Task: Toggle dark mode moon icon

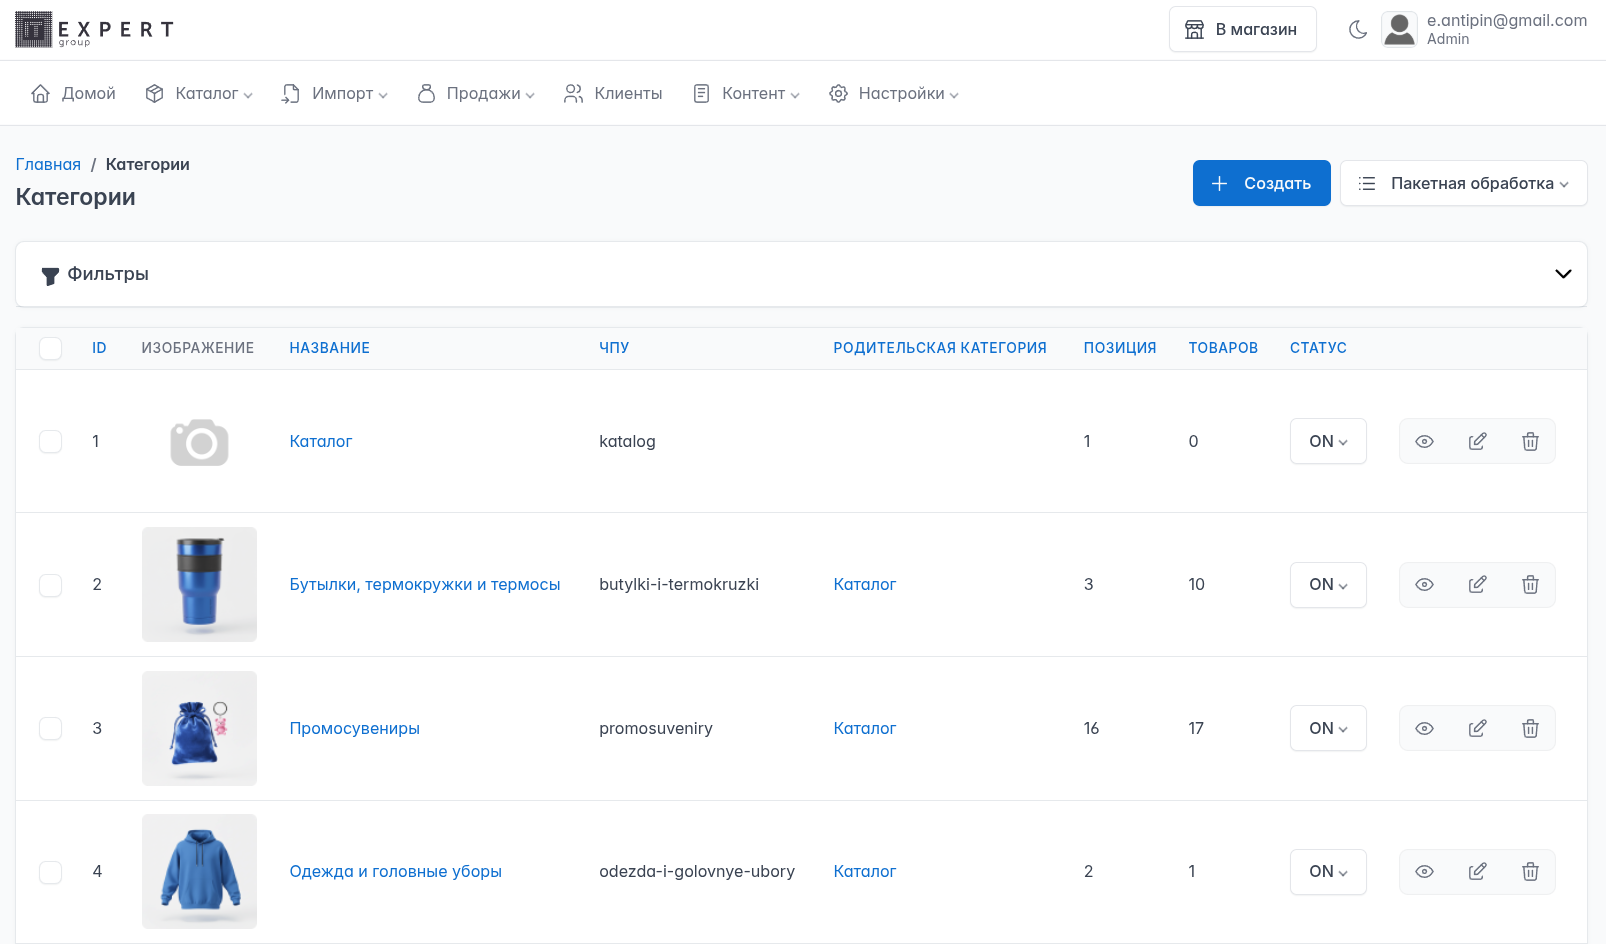Action: 1357,30
